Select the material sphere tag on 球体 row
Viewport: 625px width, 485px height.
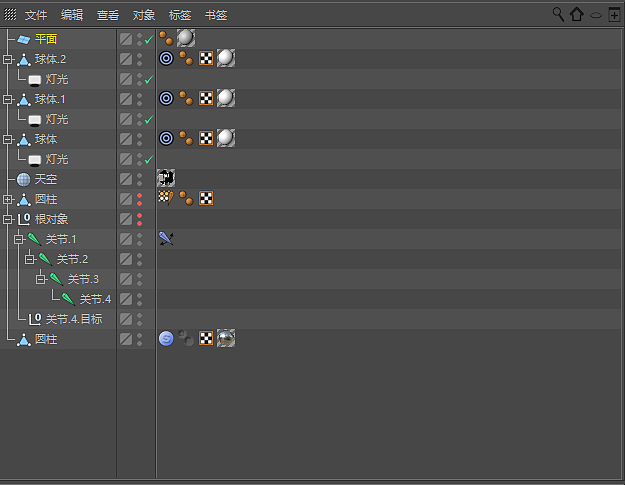[226, 138]
